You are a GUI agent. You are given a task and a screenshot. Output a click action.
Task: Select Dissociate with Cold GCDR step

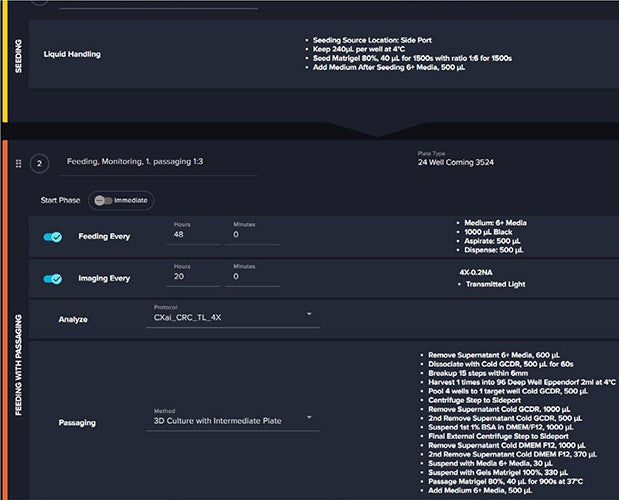[x=501, y=364]
